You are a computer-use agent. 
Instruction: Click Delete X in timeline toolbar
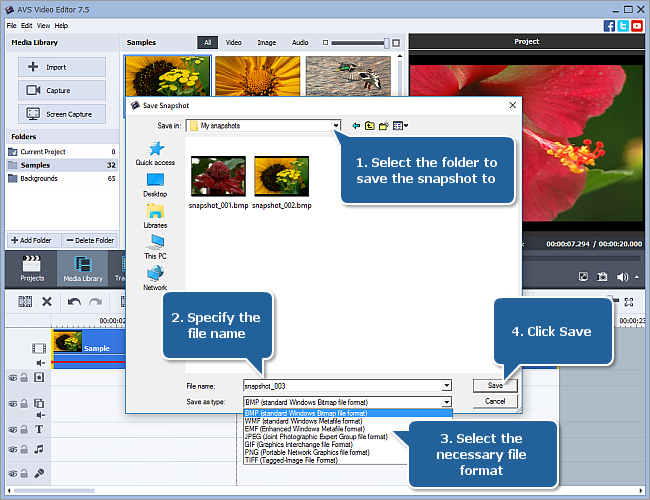point(47,302)
